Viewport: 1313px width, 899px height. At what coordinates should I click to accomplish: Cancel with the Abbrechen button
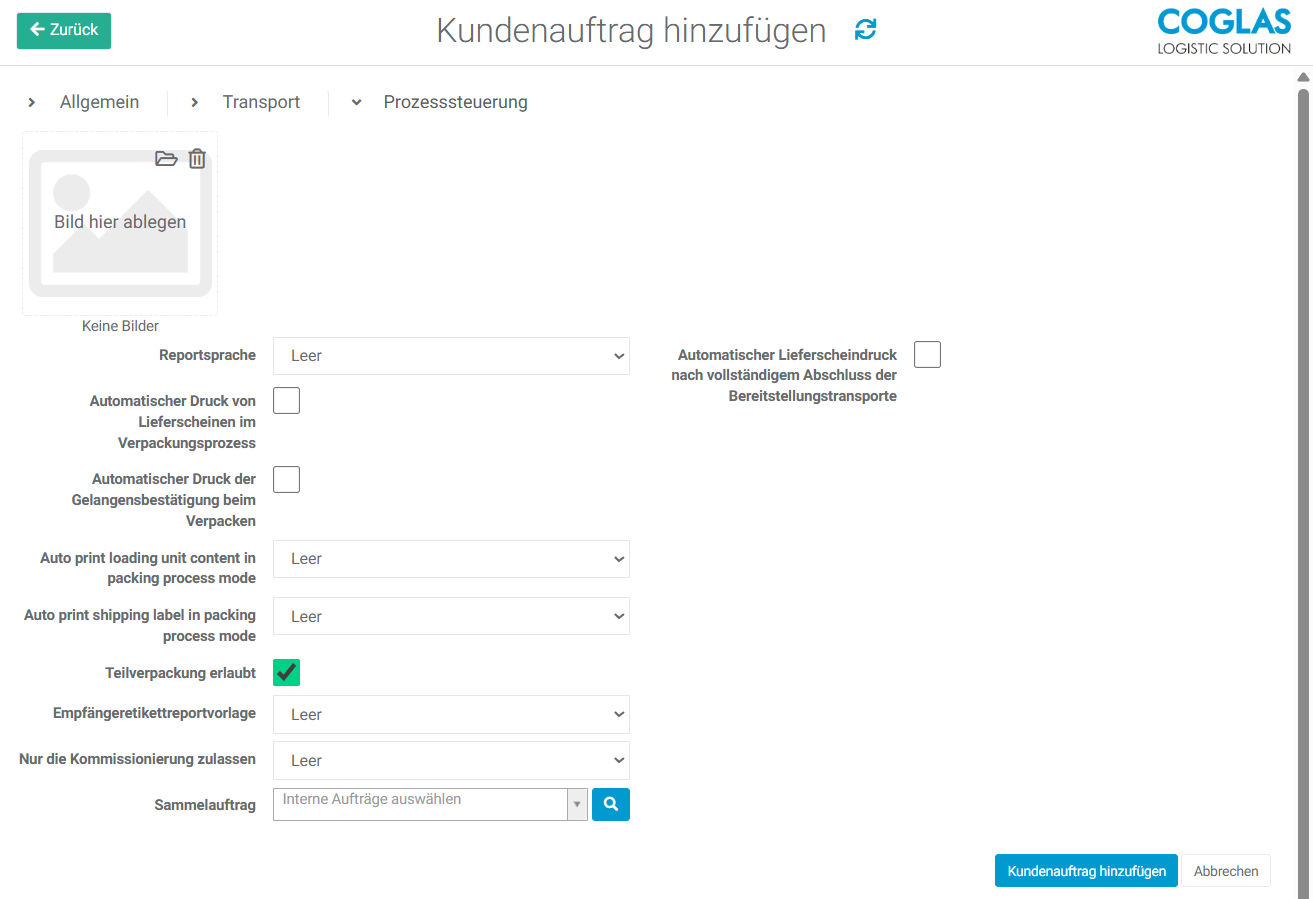coord(1226,870)
